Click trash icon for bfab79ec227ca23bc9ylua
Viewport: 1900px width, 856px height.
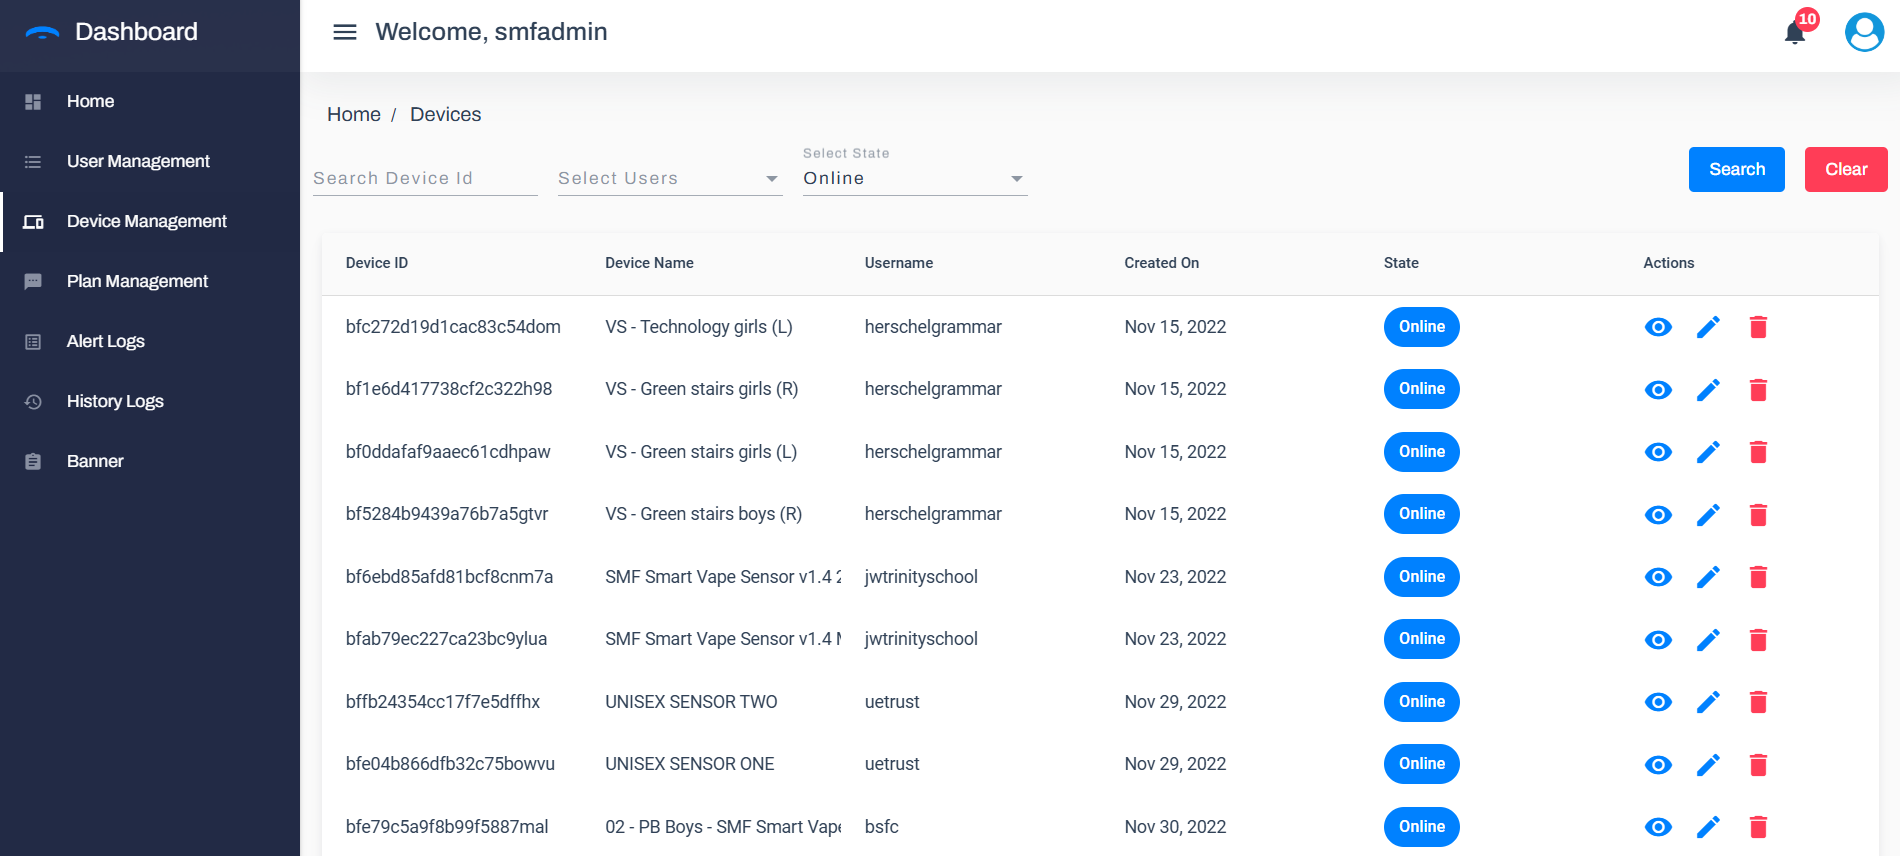tap(1758, 640)
